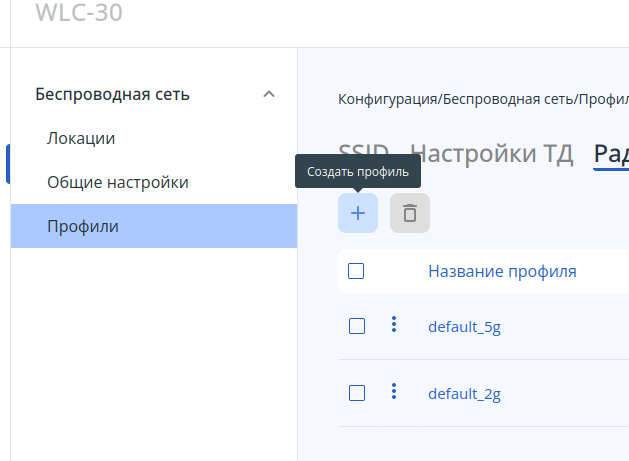Image resolution: width=629 pixels, height=461 pixels.
Task: Click the trash delete icon
Action: tap(410, 213)
